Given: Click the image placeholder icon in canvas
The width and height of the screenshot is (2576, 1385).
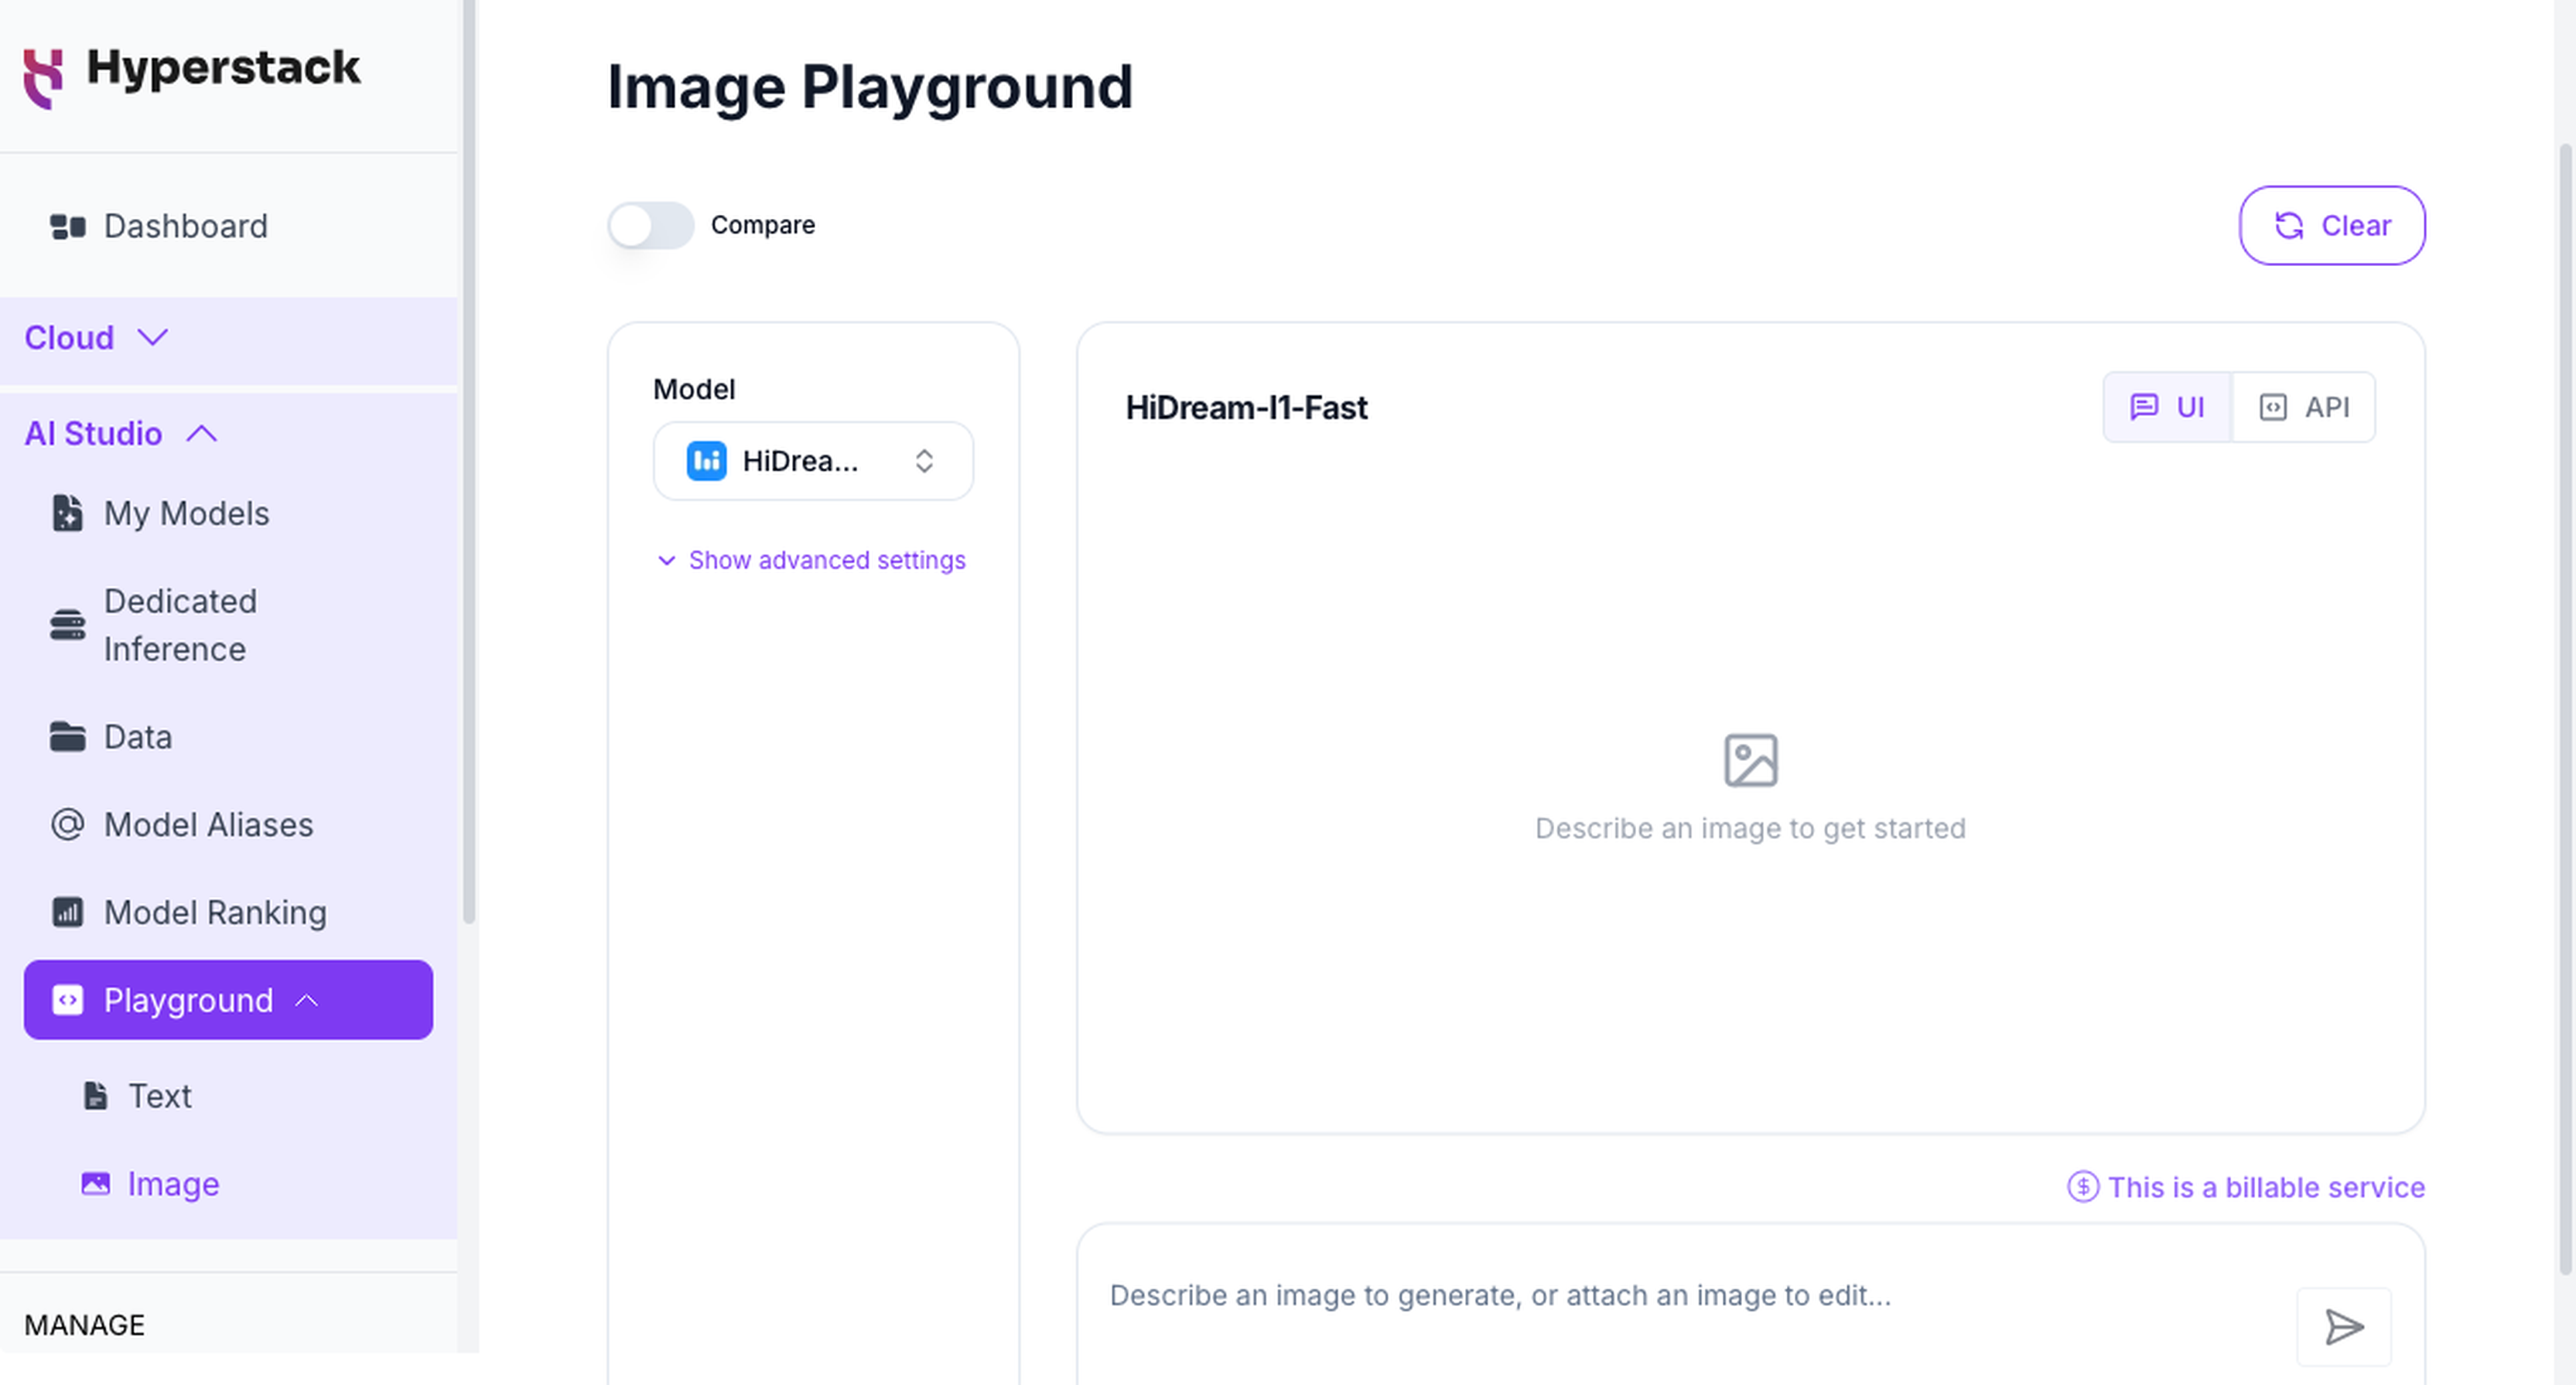Looking at the screenshot, I should [x=1751, y=761].
